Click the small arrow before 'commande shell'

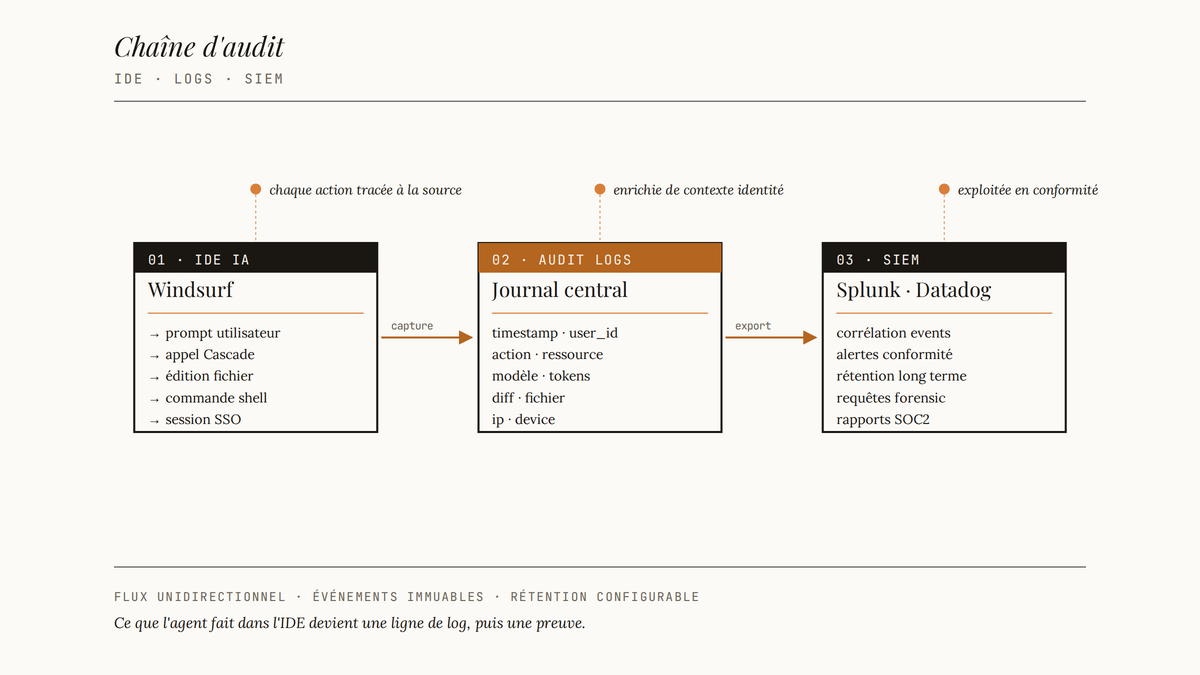pyautogui.click(x=154, y=399)
